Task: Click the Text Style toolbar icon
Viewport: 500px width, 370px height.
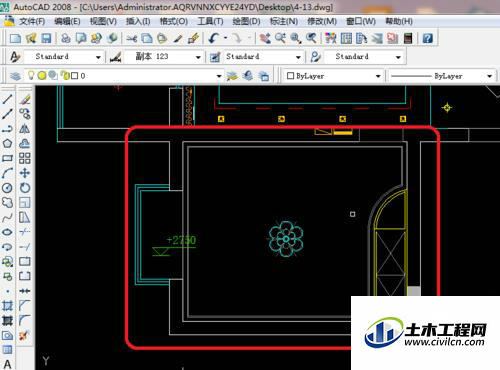Action: 15,57
